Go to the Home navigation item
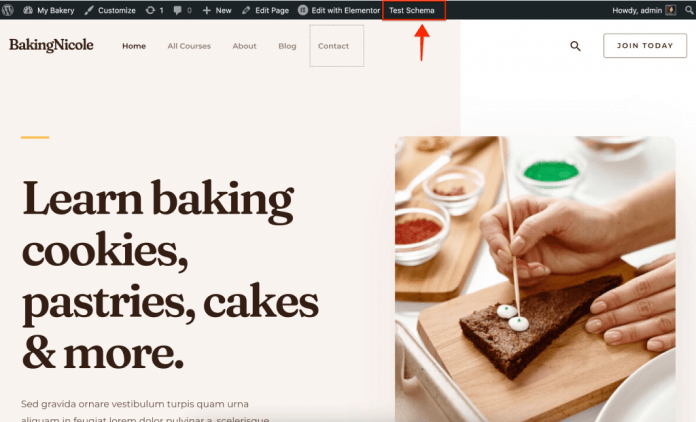Image resolution: width=696 pixels, height=422 pixels. [x=134, y=46]
